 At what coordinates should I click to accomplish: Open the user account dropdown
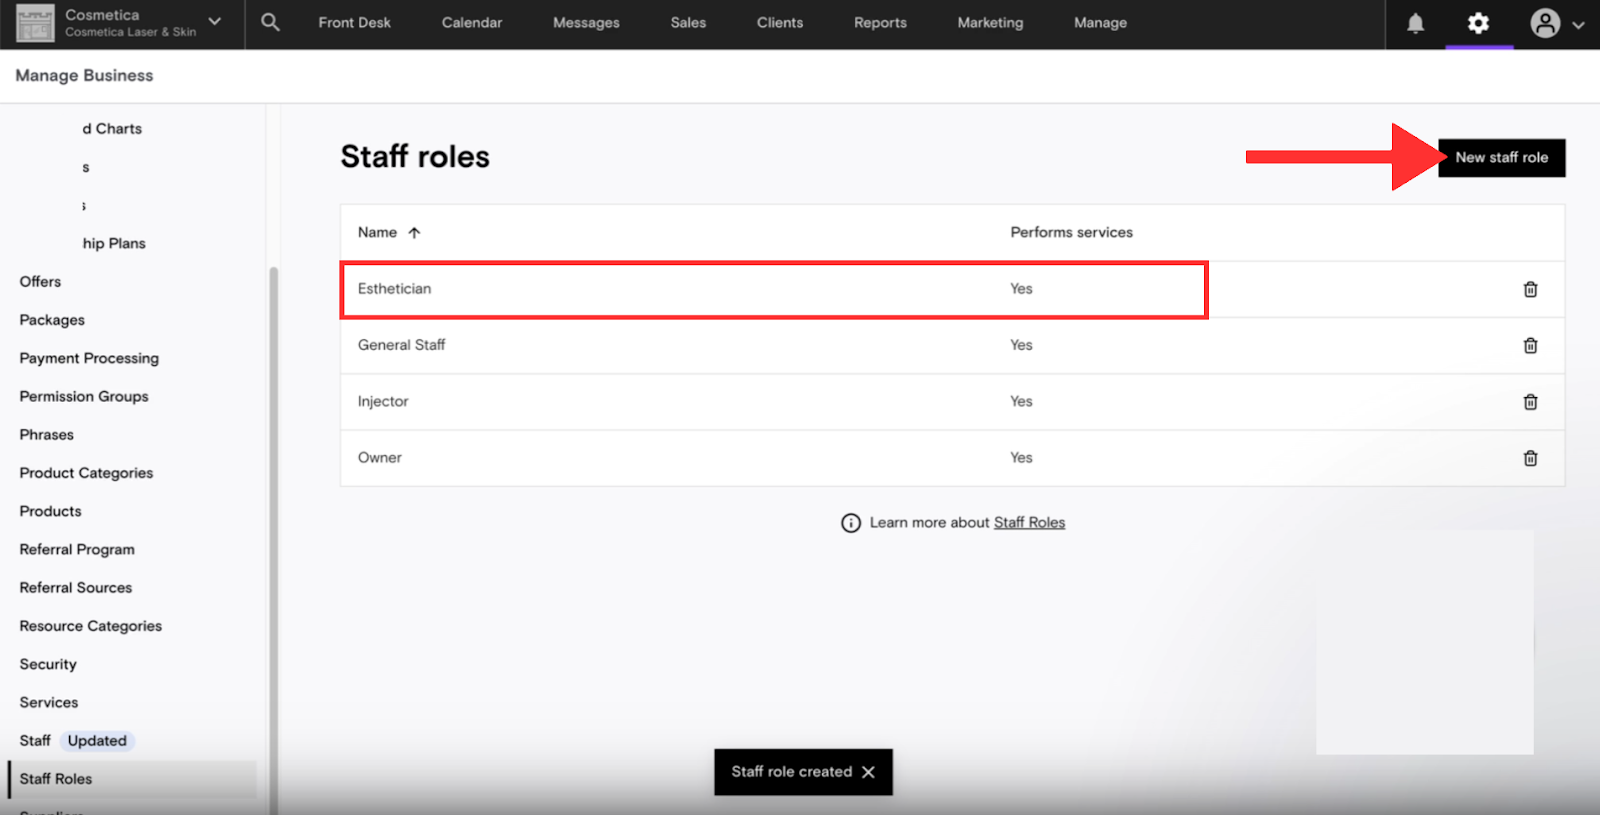(x=1557, y=24)
